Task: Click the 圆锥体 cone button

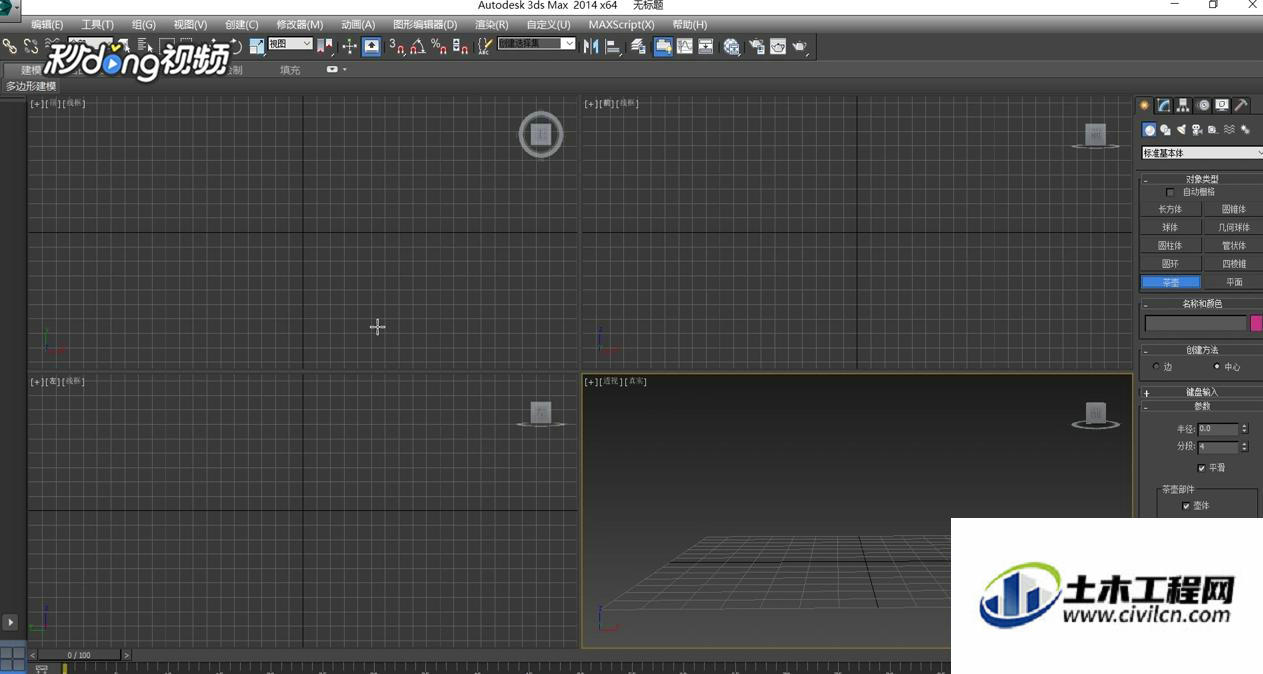Action: 1234,209
